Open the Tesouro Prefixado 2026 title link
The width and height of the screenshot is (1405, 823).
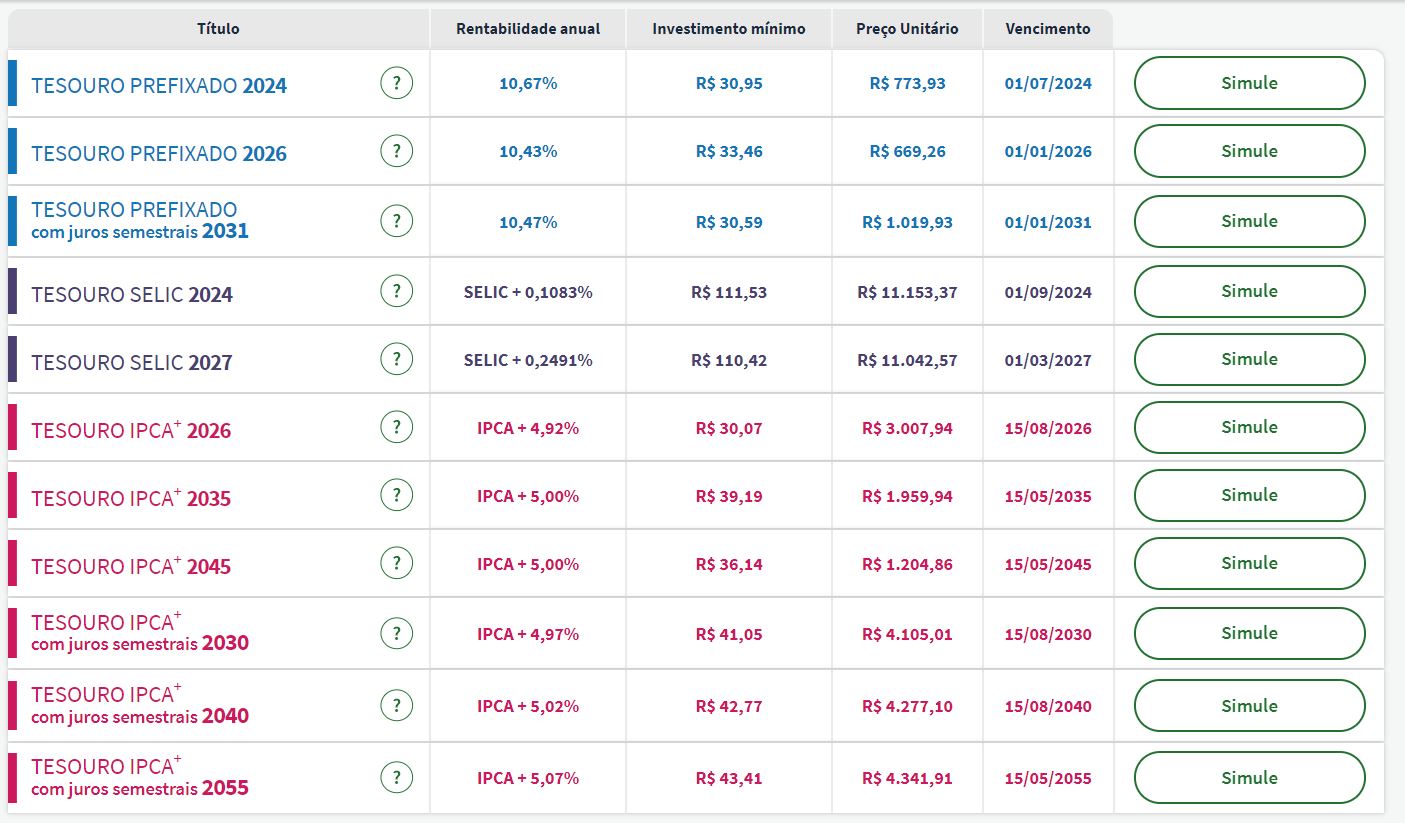[159, 154]
